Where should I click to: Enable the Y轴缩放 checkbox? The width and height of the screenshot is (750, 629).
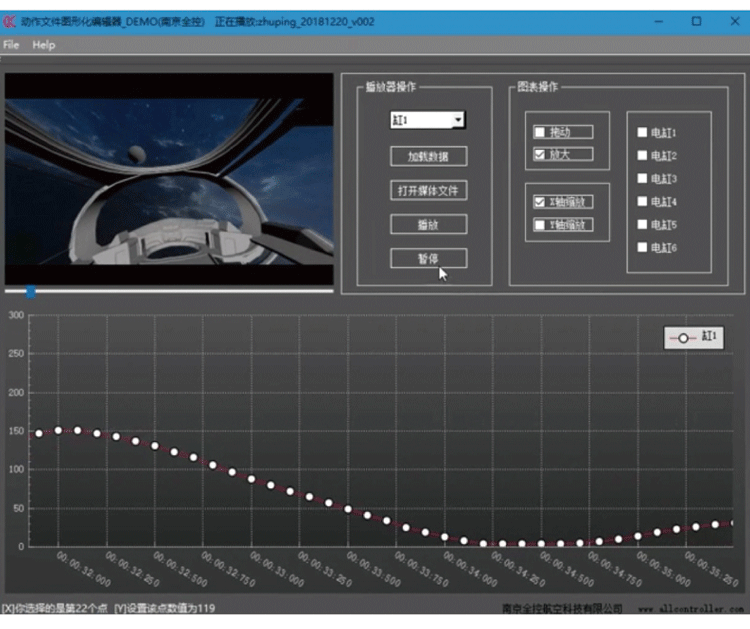point(541,225)
